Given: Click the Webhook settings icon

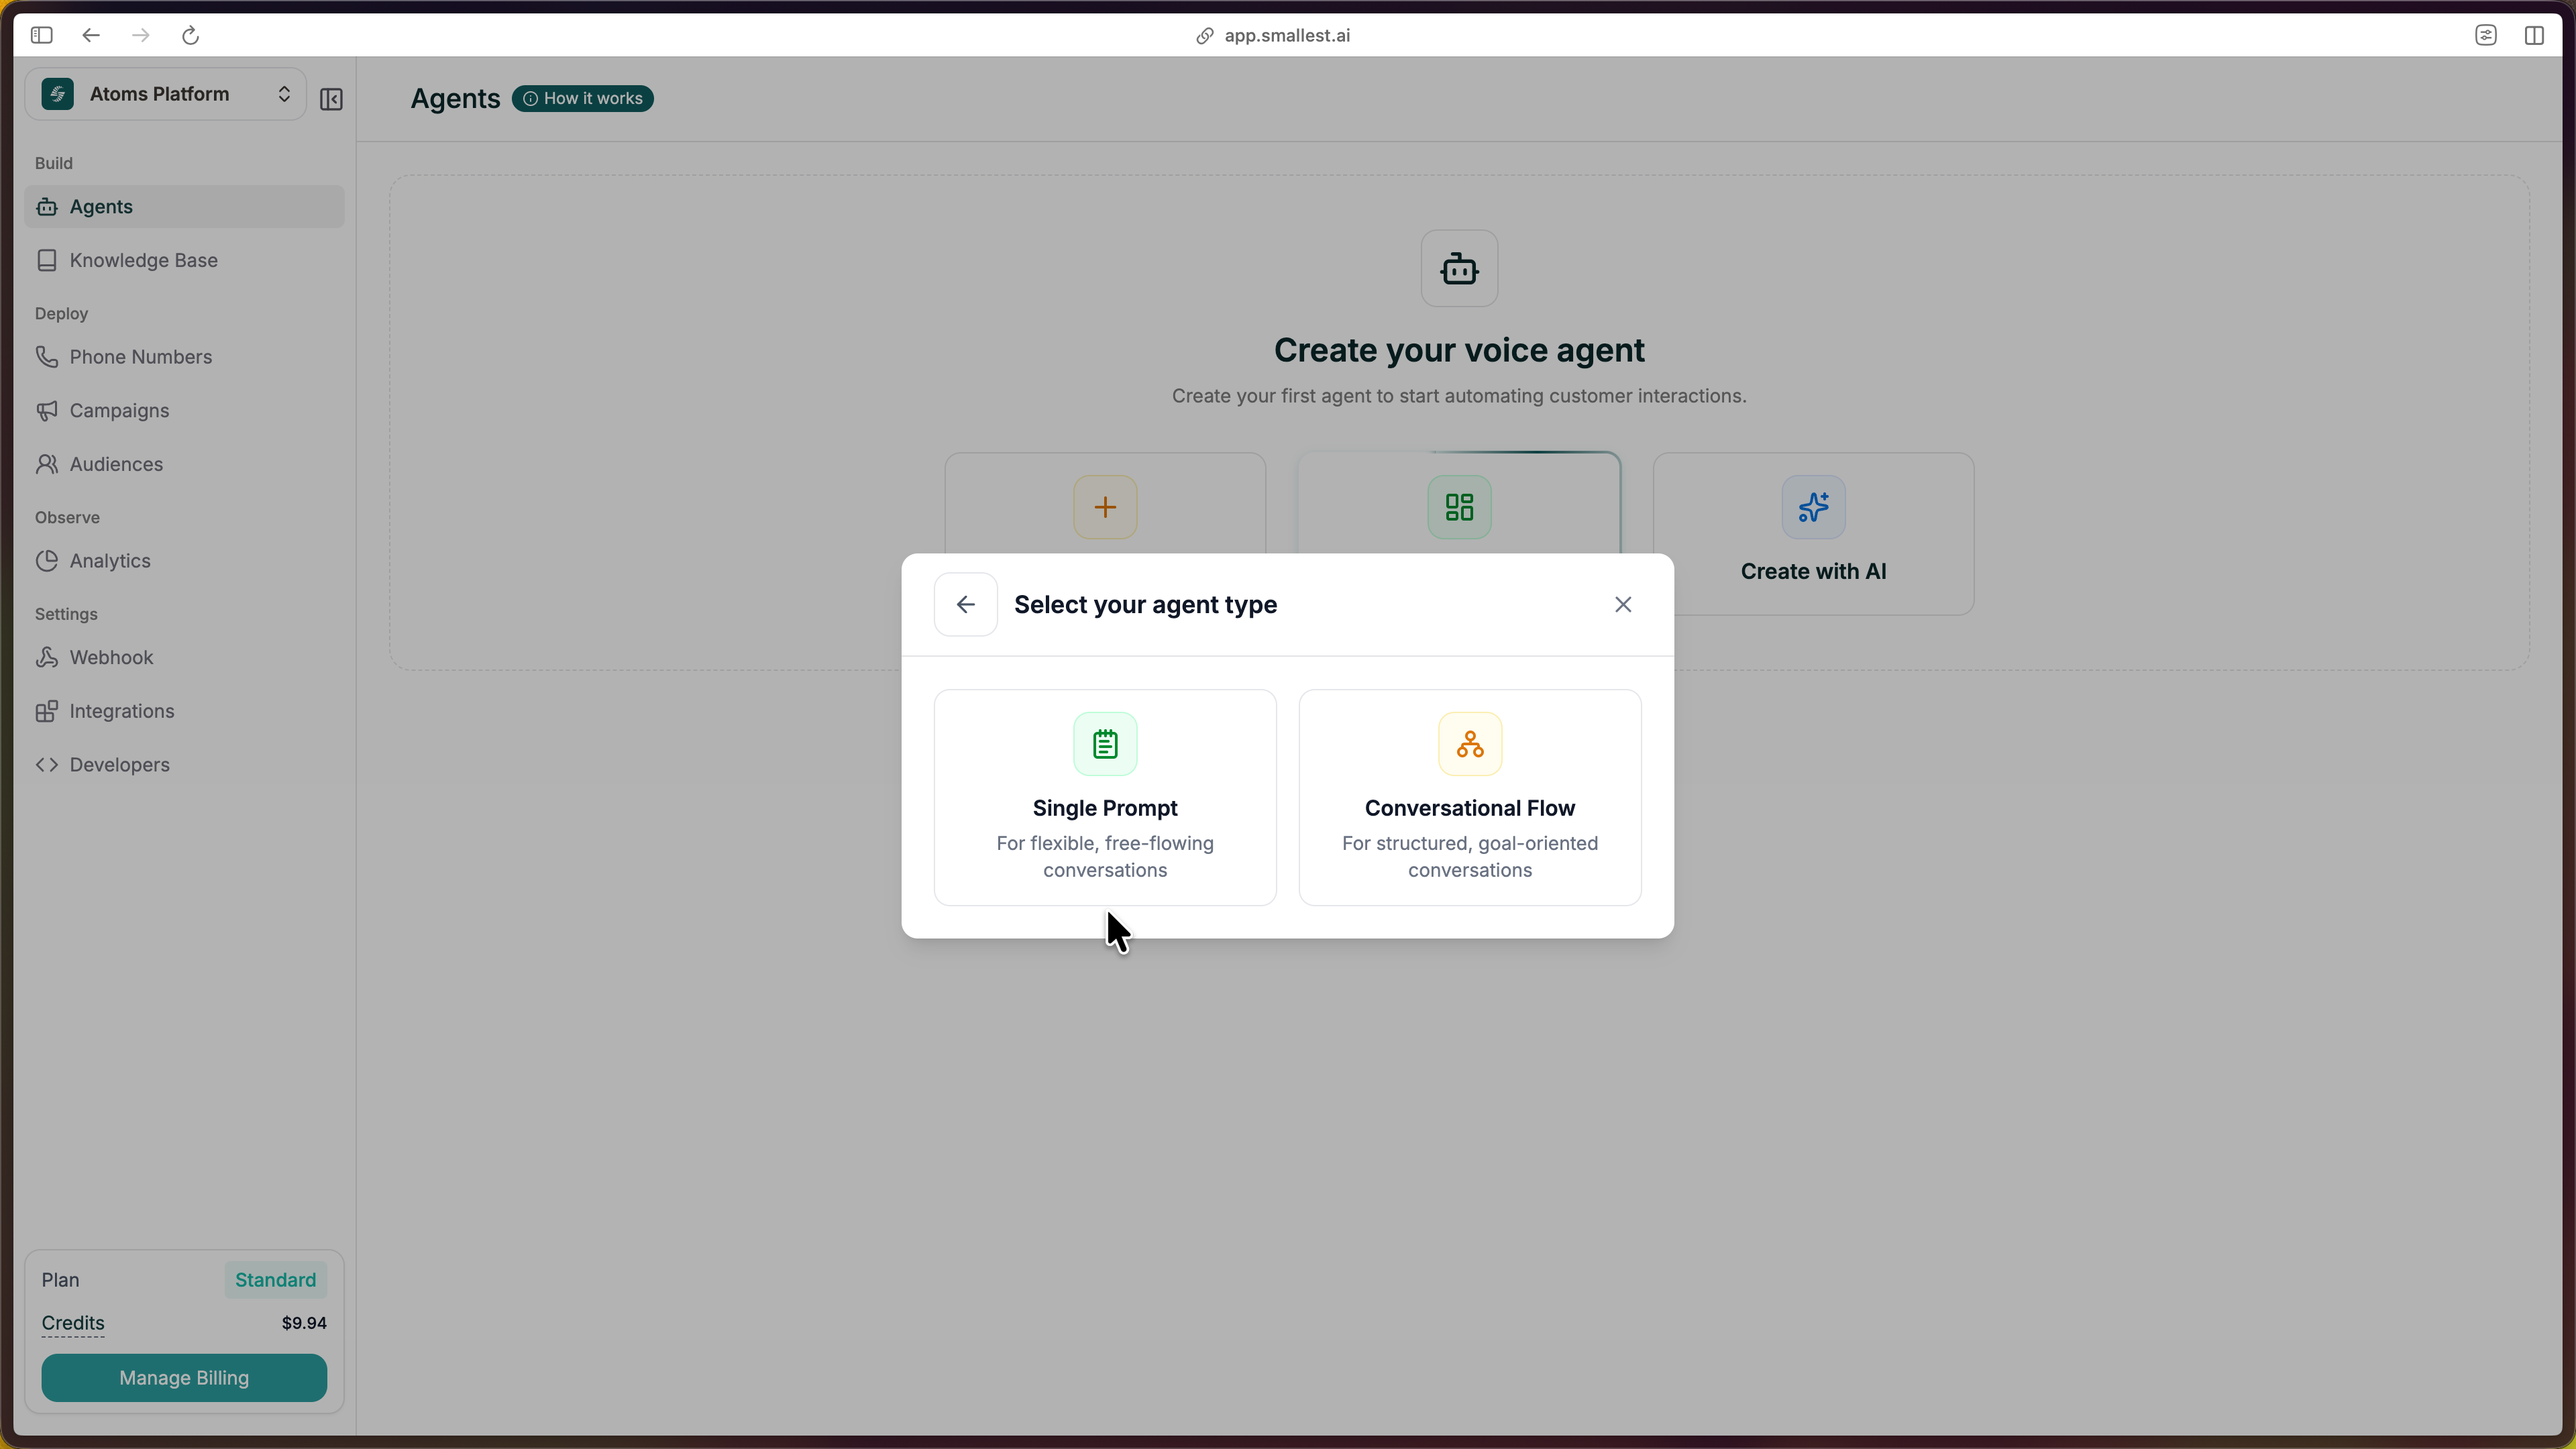Looking at the screenshot, I should (47, 657).
